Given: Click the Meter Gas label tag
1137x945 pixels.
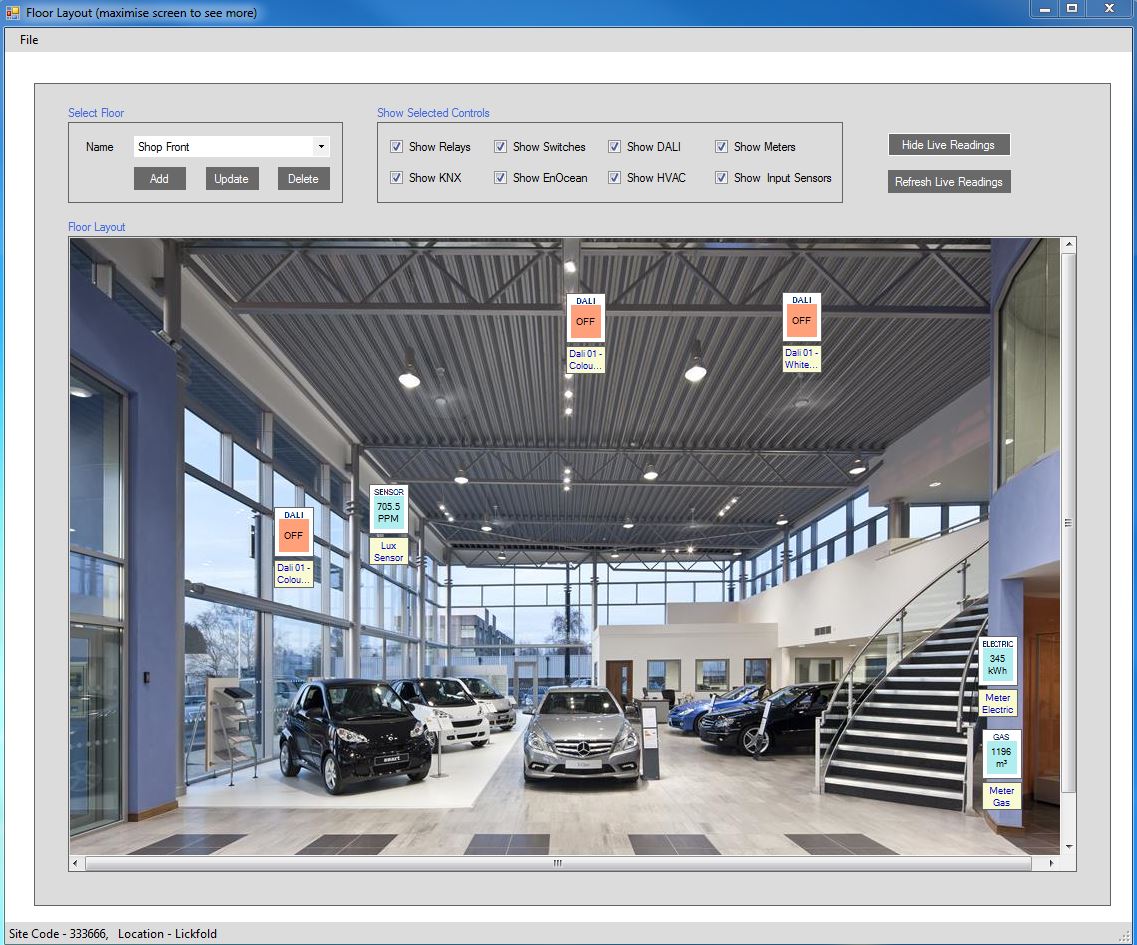Looking at the screenshot, I should pos(1001,796).
